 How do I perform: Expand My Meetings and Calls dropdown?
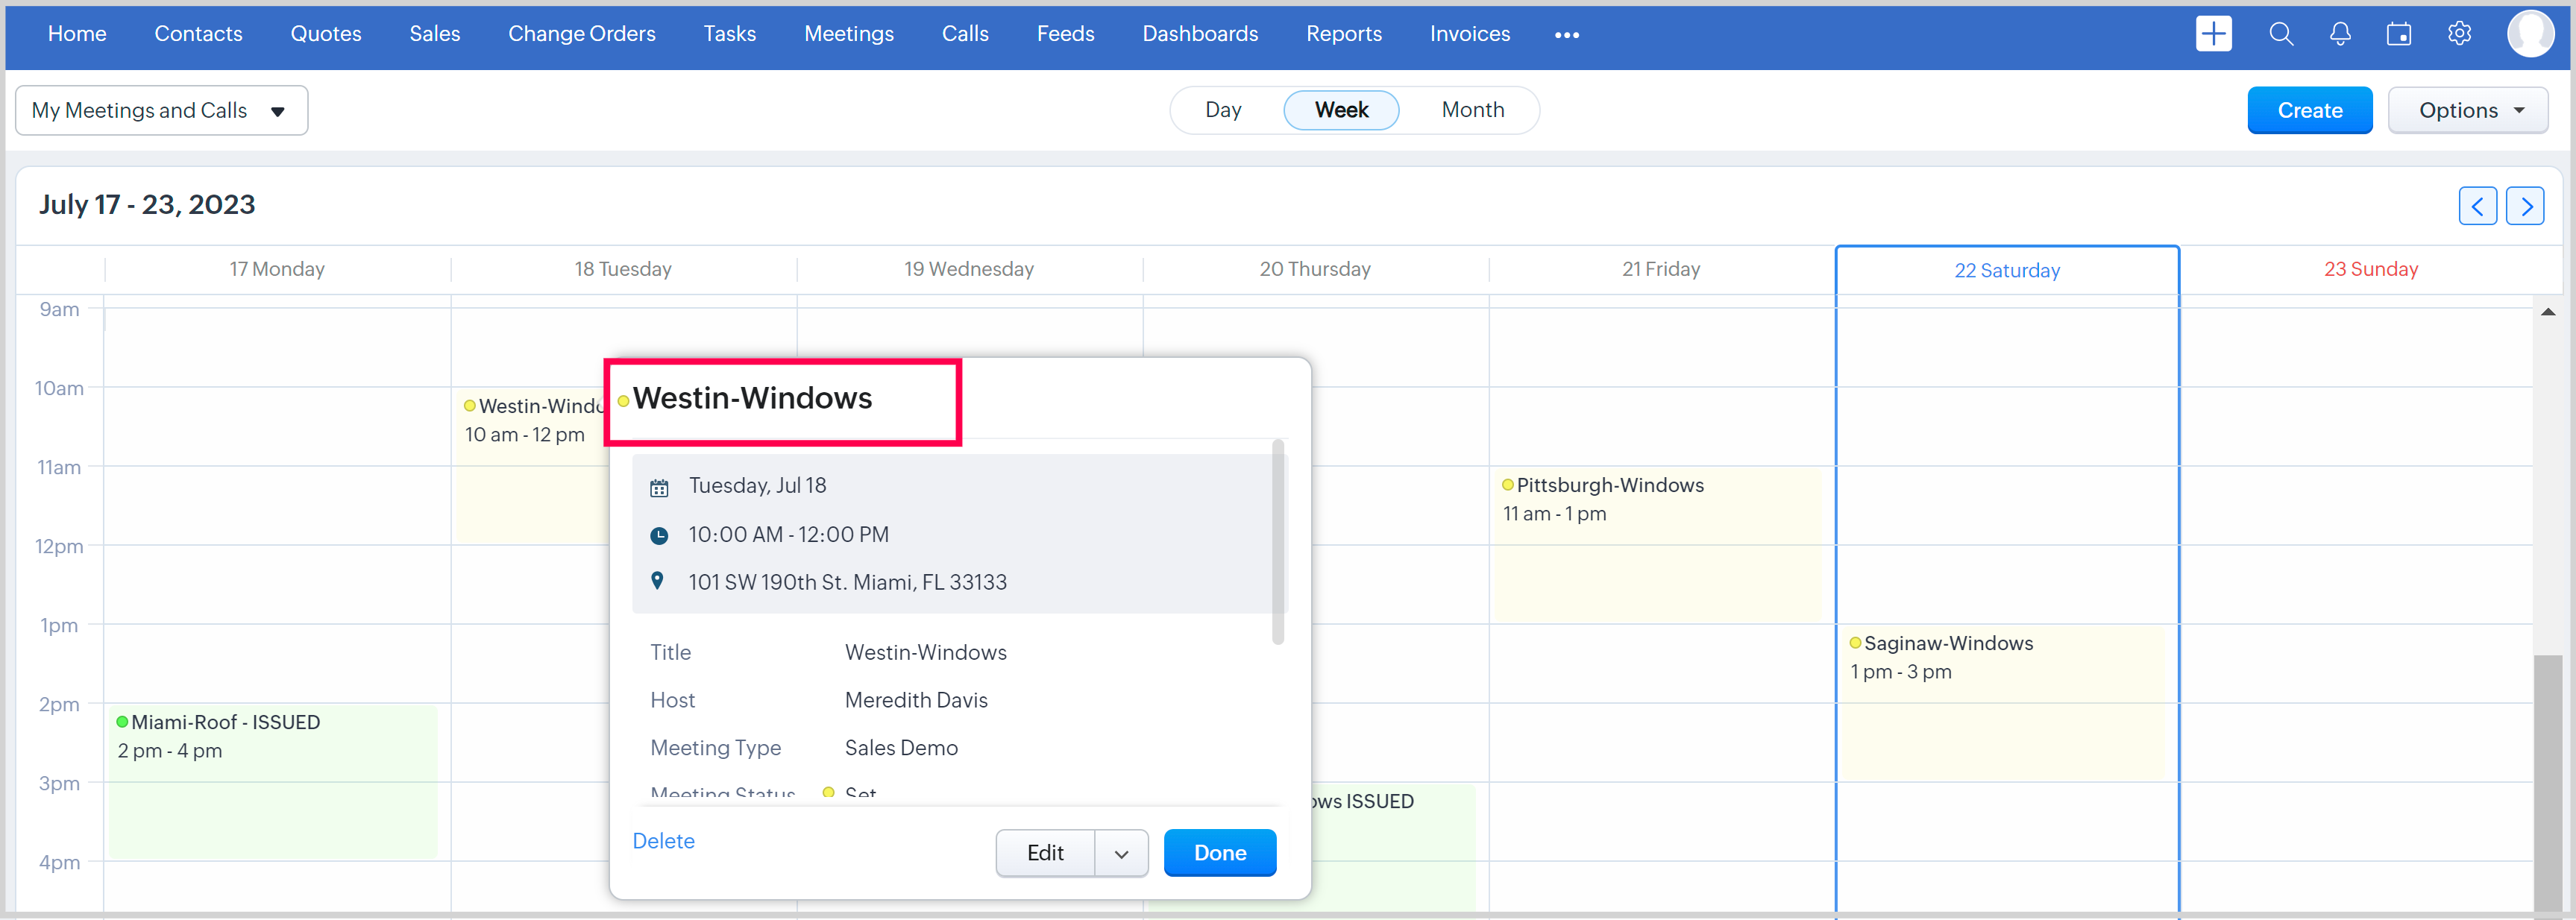coord(161,110)
